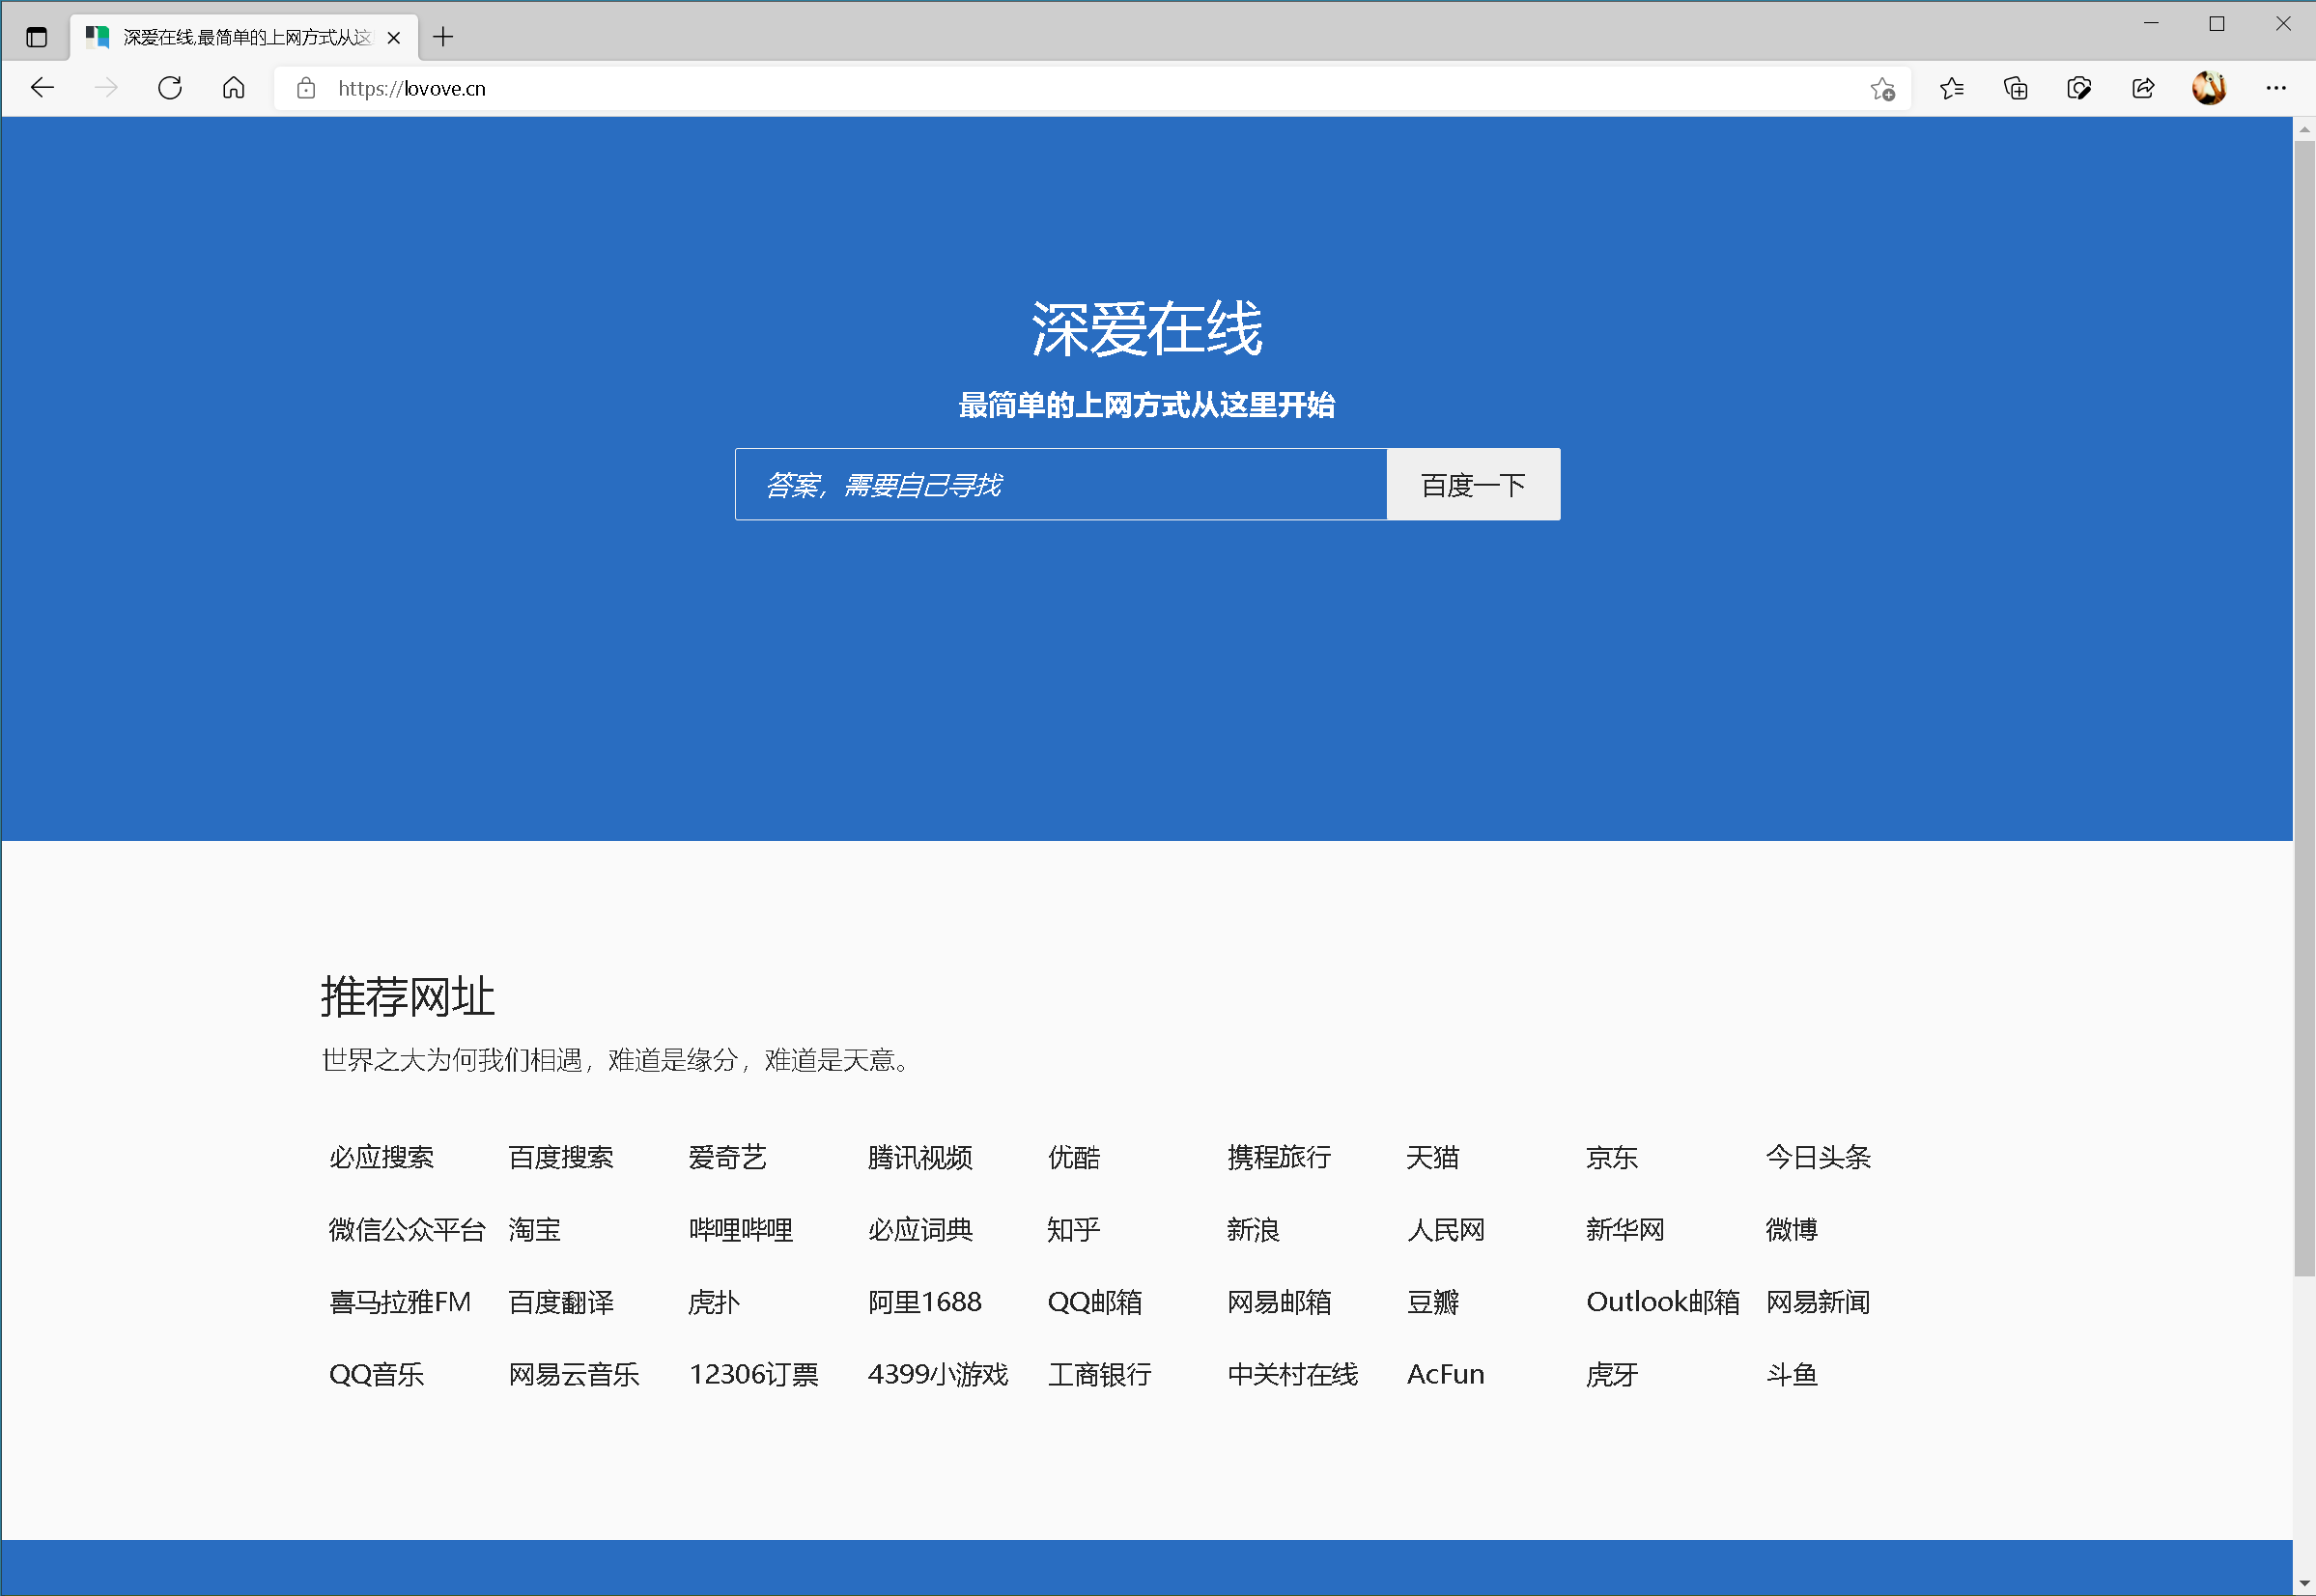This screenshot has height=1596, width=2316.
Task: Reload the page with Refresh icon
Action: click(170, 88)
